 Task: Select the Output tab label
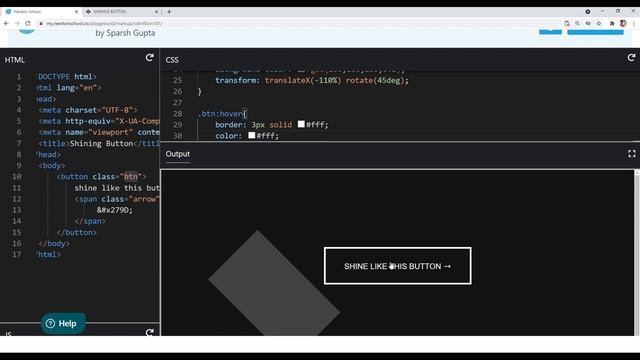(178, 154)
